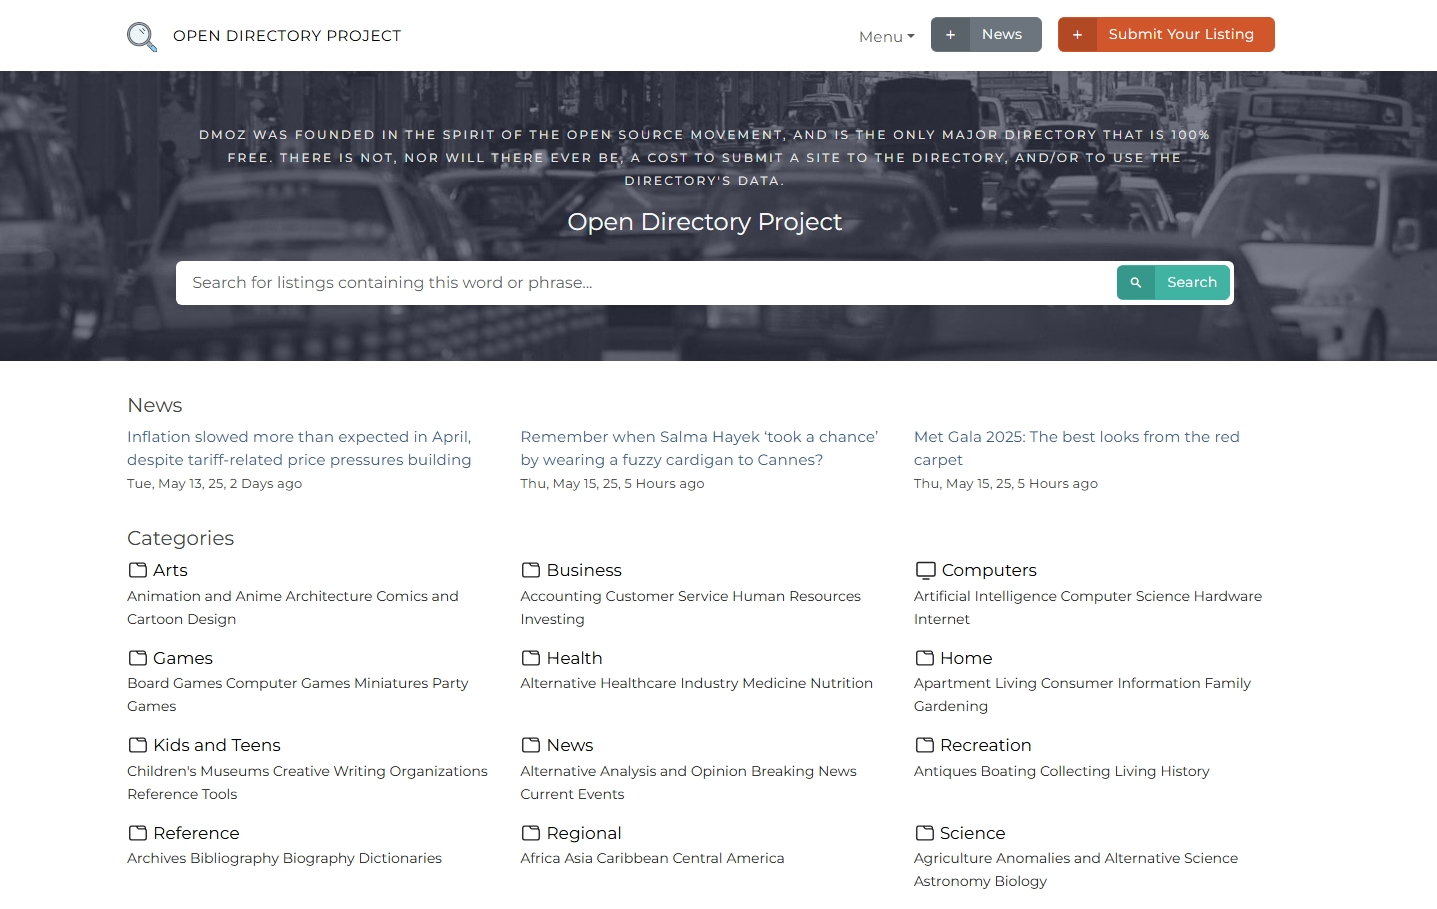
Task: Open the Salma Hayek Cannes story
Action: pyautogui.click(x=699, y=448)
